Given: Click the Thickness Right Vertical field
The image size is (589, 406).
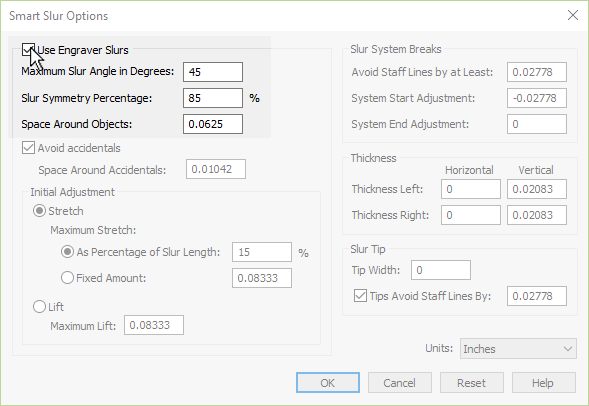Looking at the screenshot, I should 537,215.
